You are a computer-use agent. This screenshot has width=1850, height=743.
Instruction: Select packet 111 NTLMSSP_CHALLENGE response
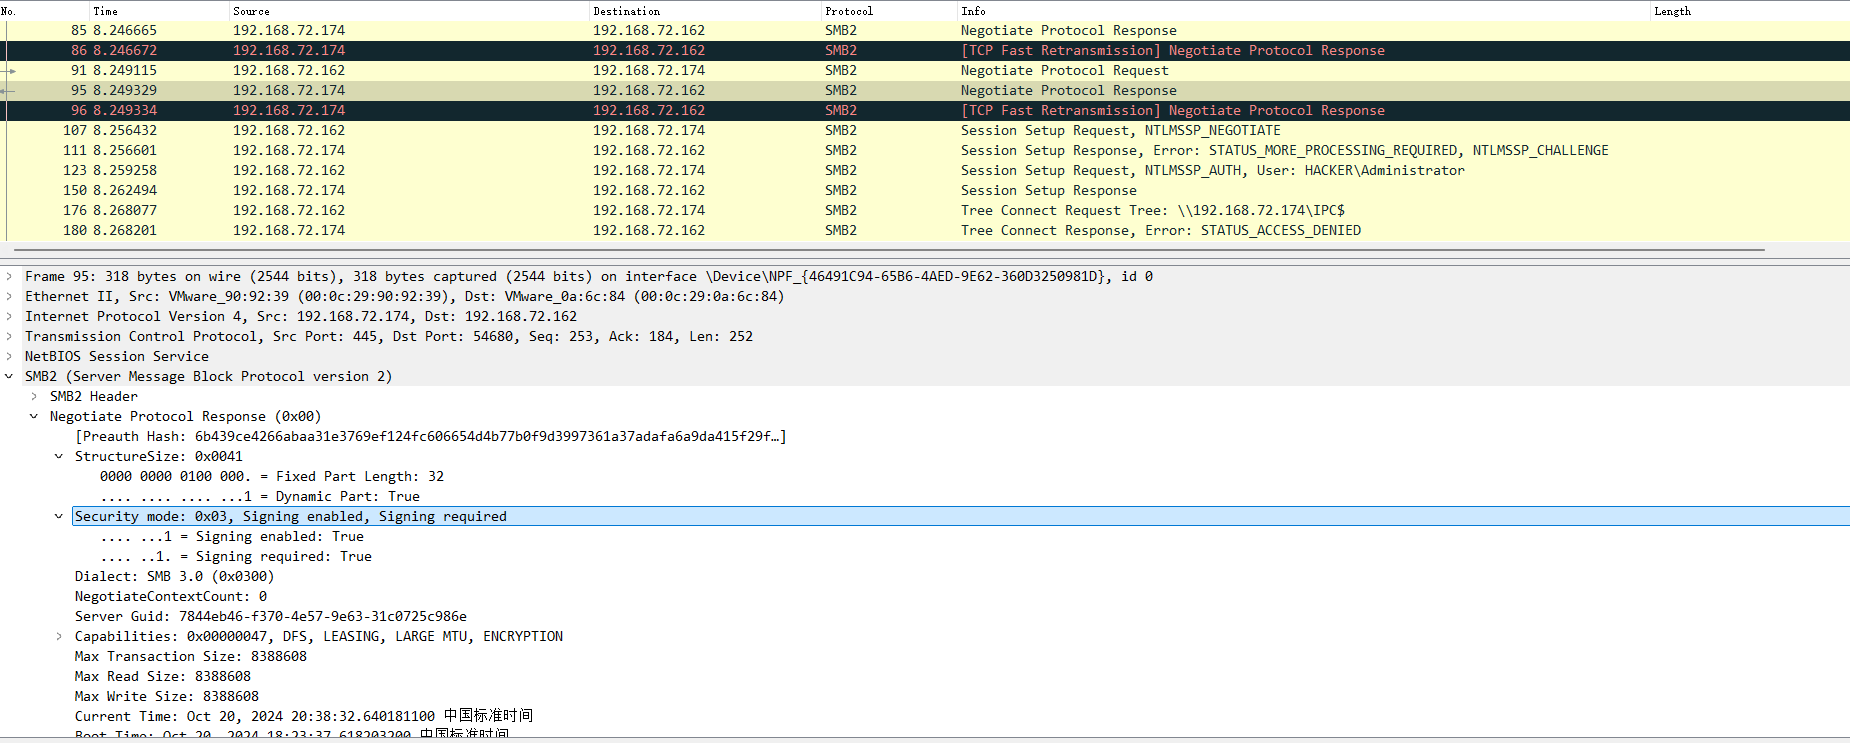click(925, 151)
